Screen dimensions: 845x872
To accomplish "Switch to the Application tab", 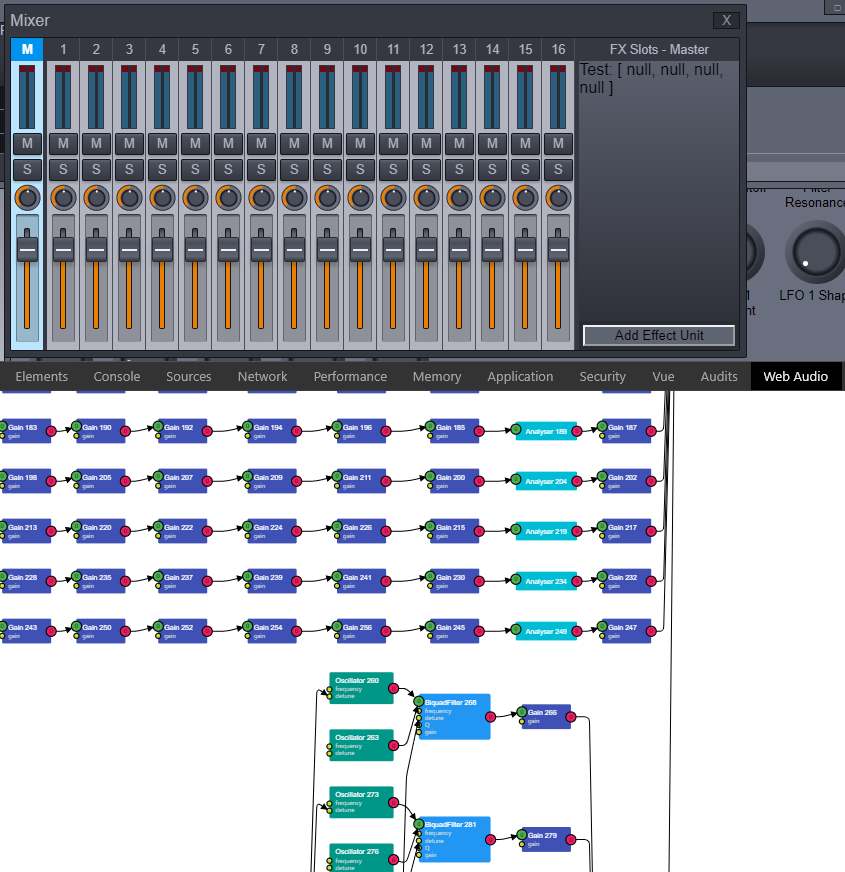I will tap(520, 376).
